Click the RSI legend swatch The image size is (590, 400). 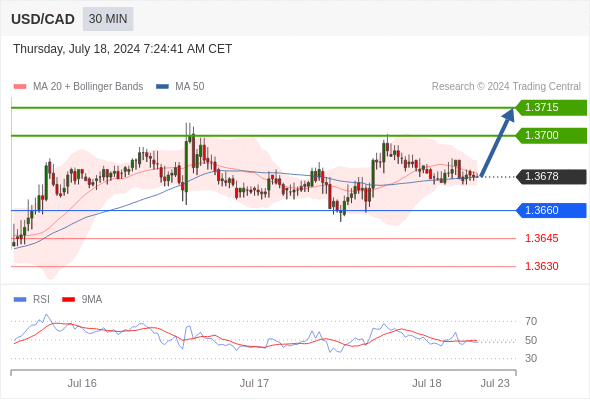(20, 300)
